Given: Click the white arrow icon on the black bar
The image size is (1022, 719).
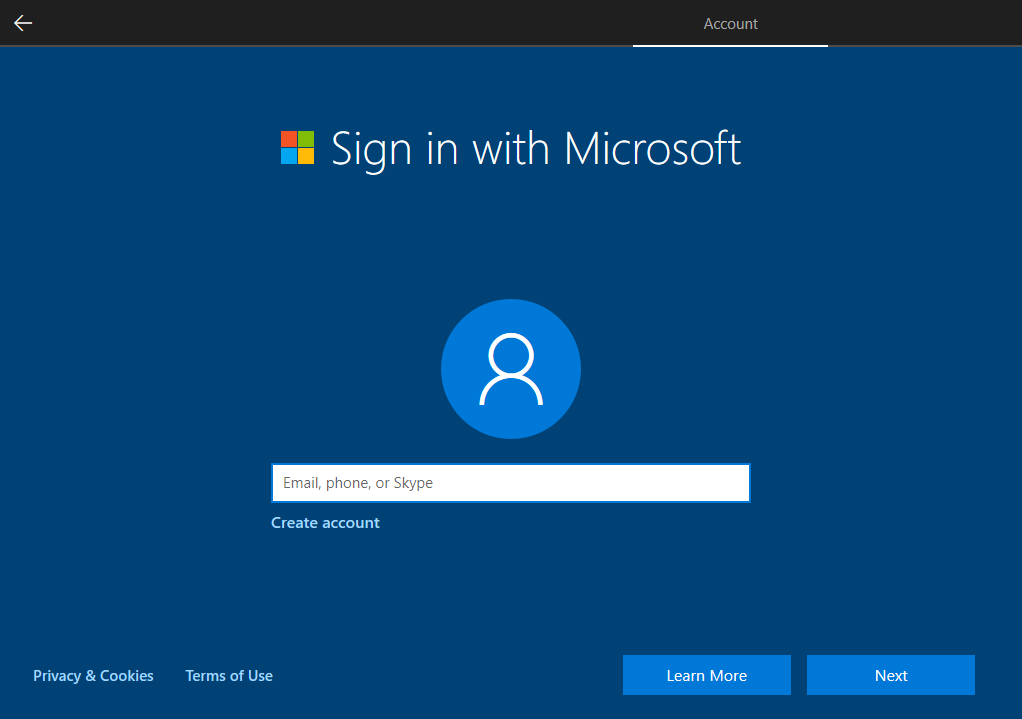Looking at the screenshot, I should coord(22,23).
